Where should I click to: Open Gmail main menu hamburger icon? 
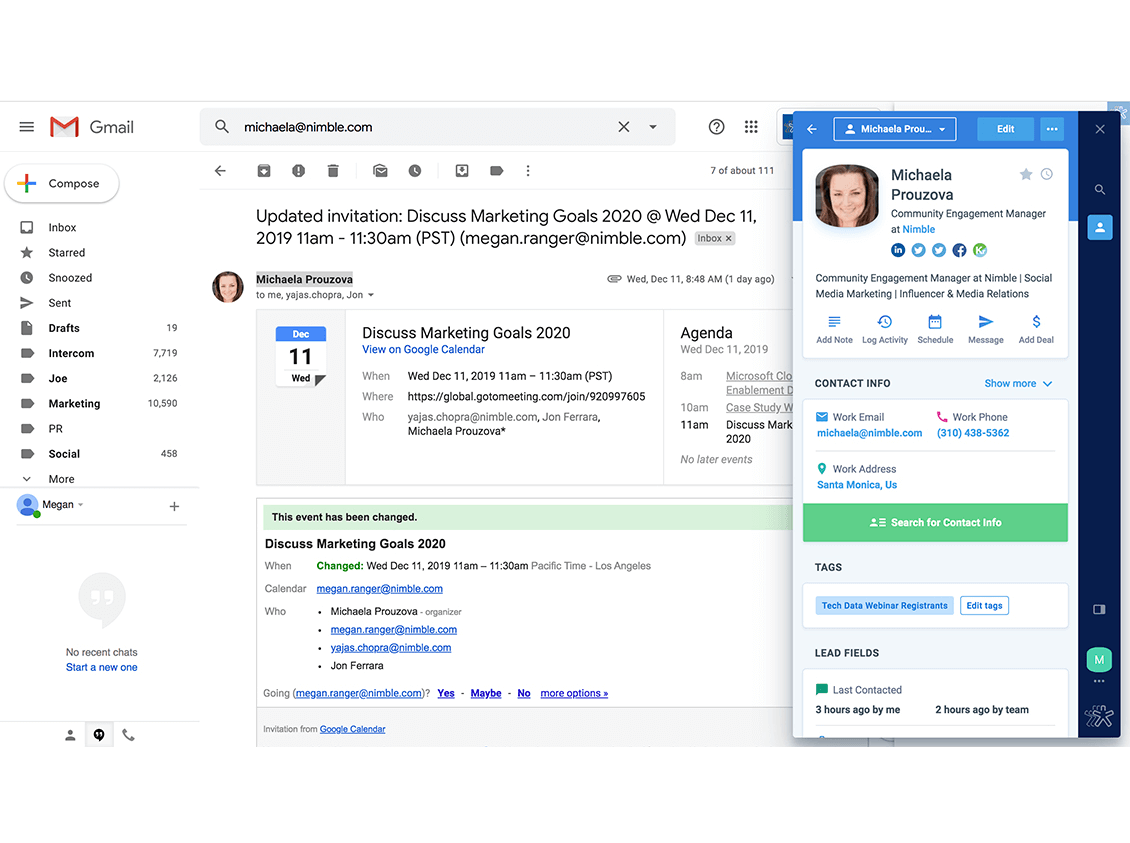pyautogui.click(x=27, y=127)
